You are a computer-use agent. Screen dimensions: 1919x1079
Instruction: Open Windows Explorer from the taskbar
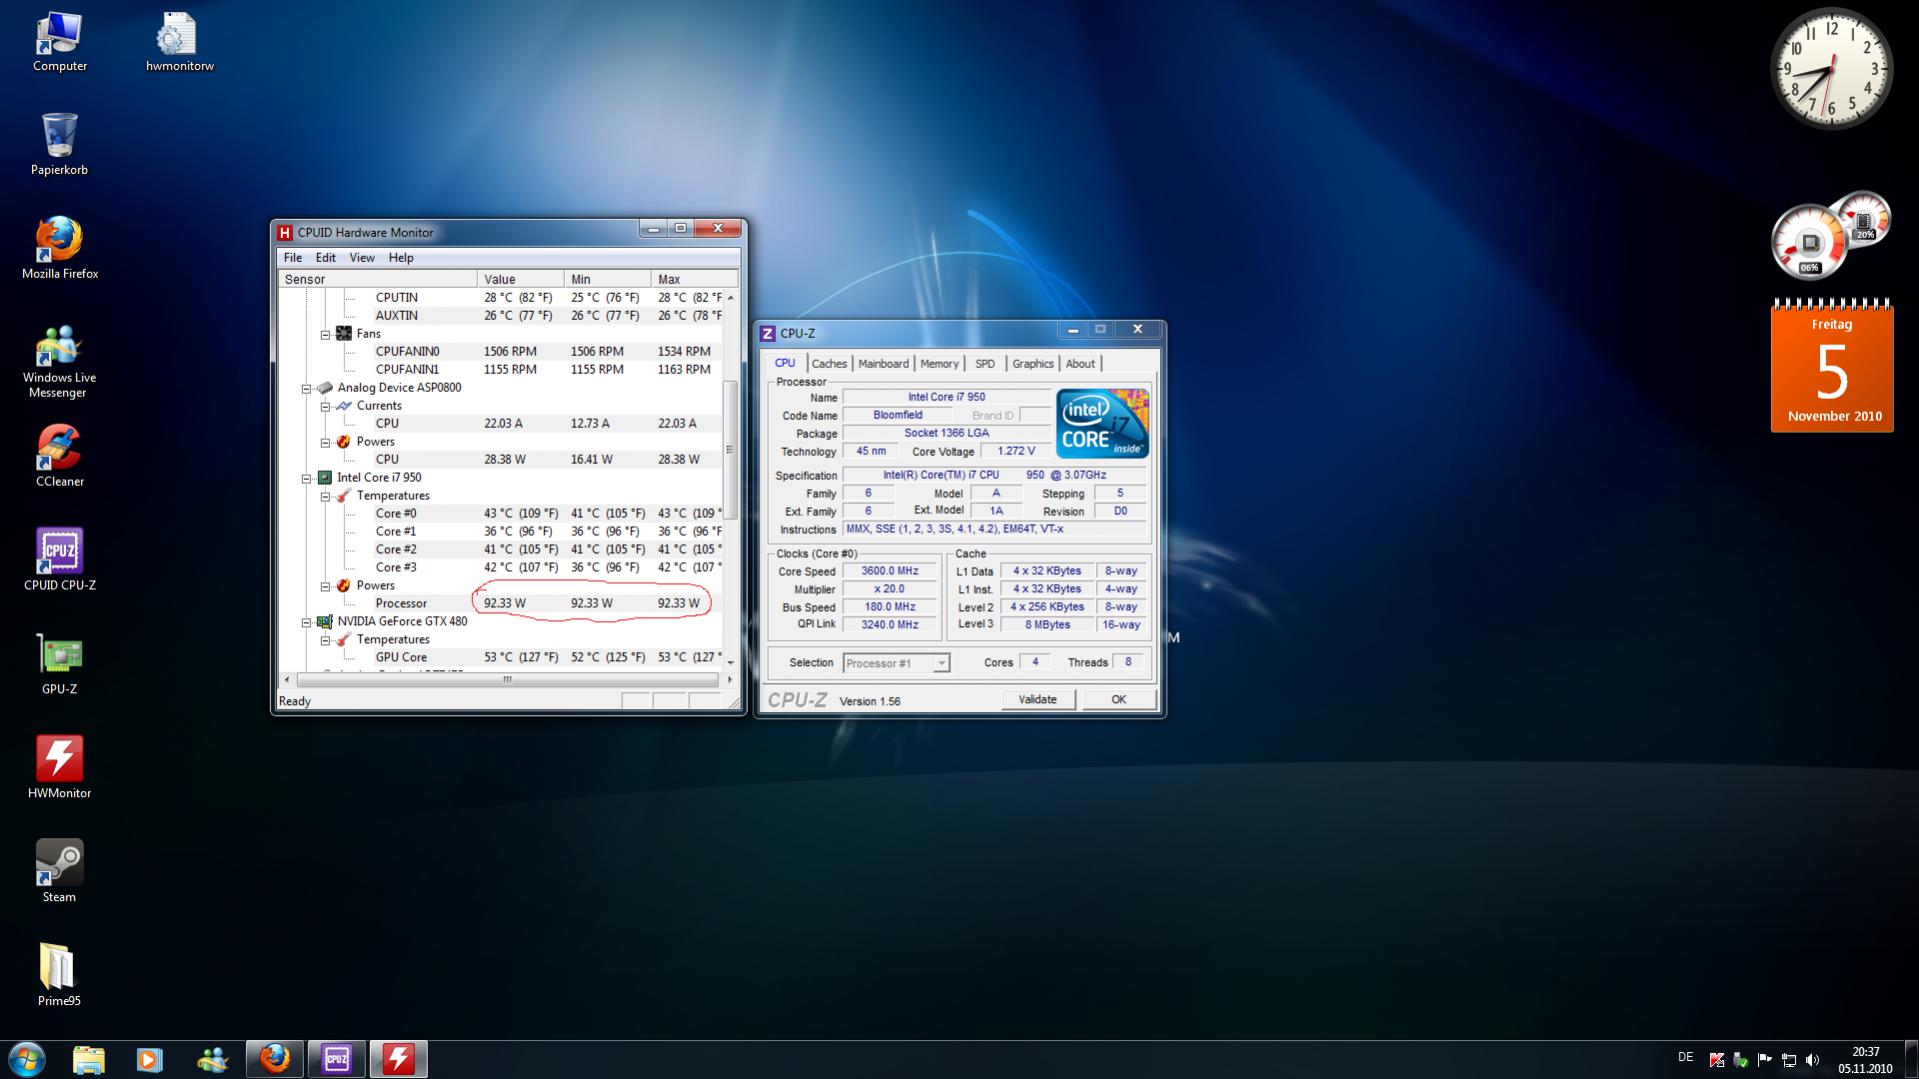point(88,1059)
